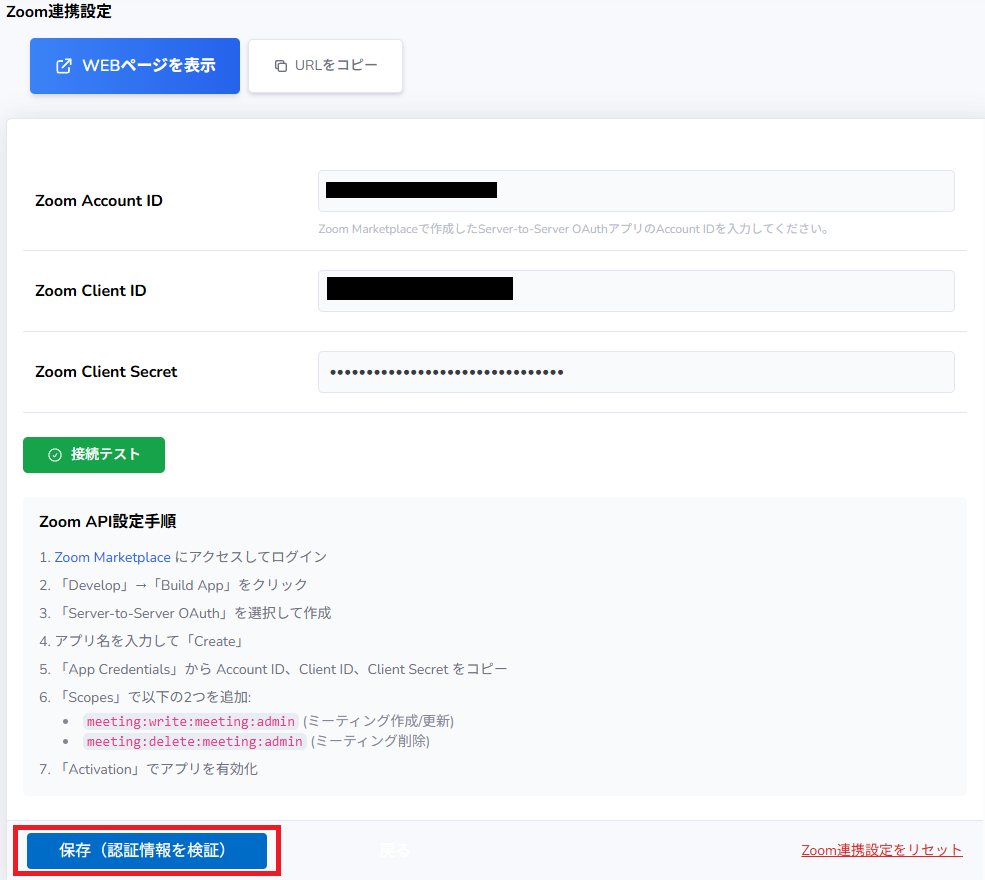Viewport: 985px width, 880px height.
Task: Focus the Zoom Client ID input field
Action: (720, 291)
